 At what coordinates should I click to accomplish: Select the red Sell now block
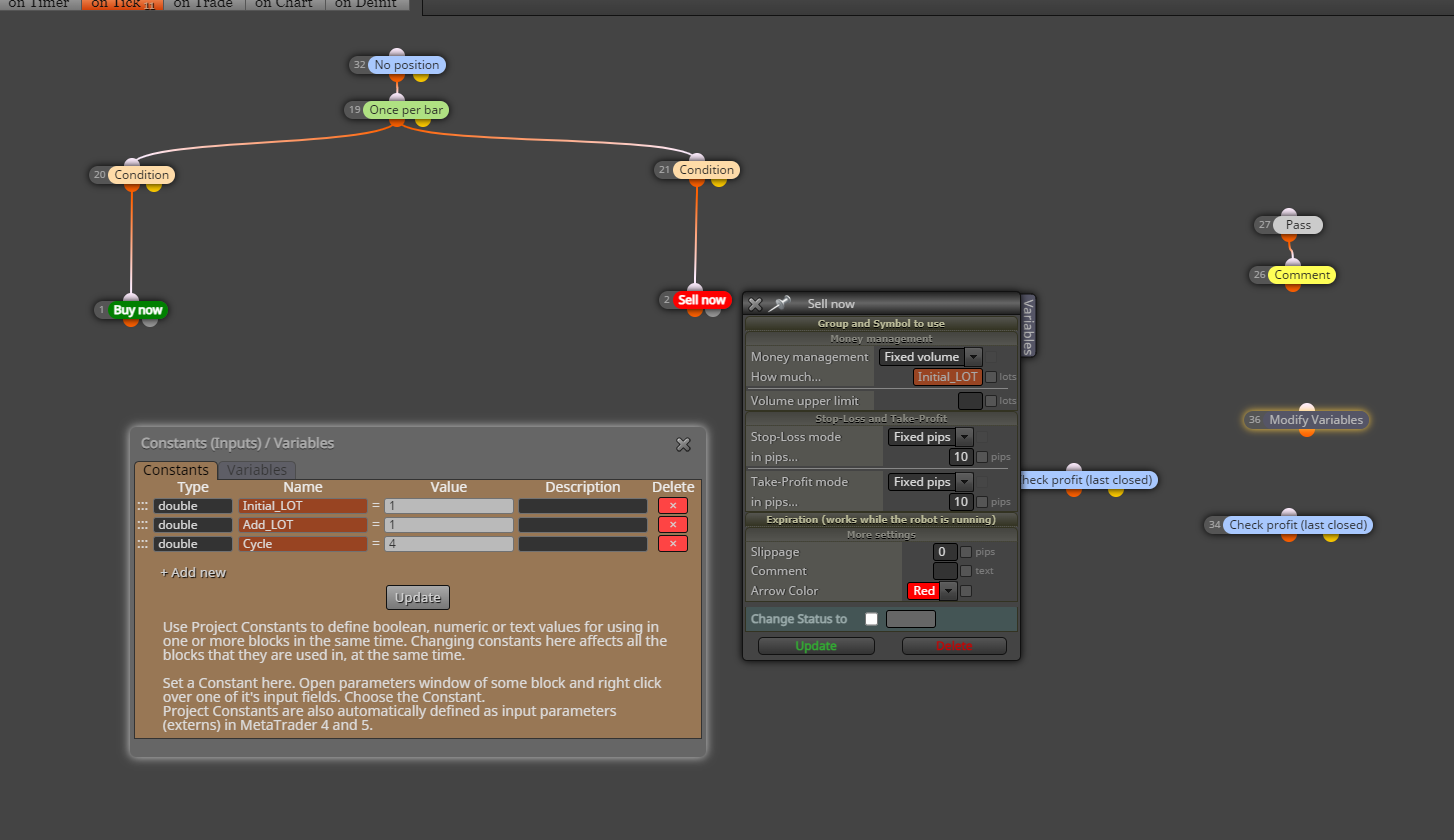coord(701,300)
